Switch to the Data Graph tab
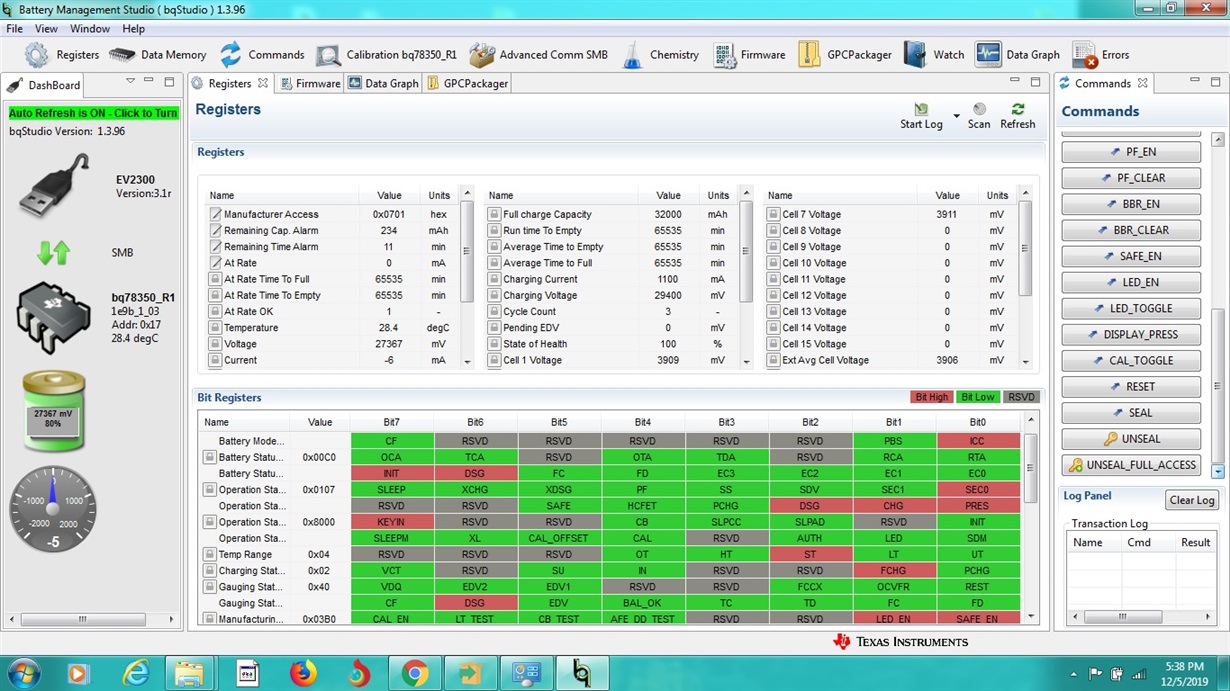This screenshot has height=691, width=1230. coord(383,84)
